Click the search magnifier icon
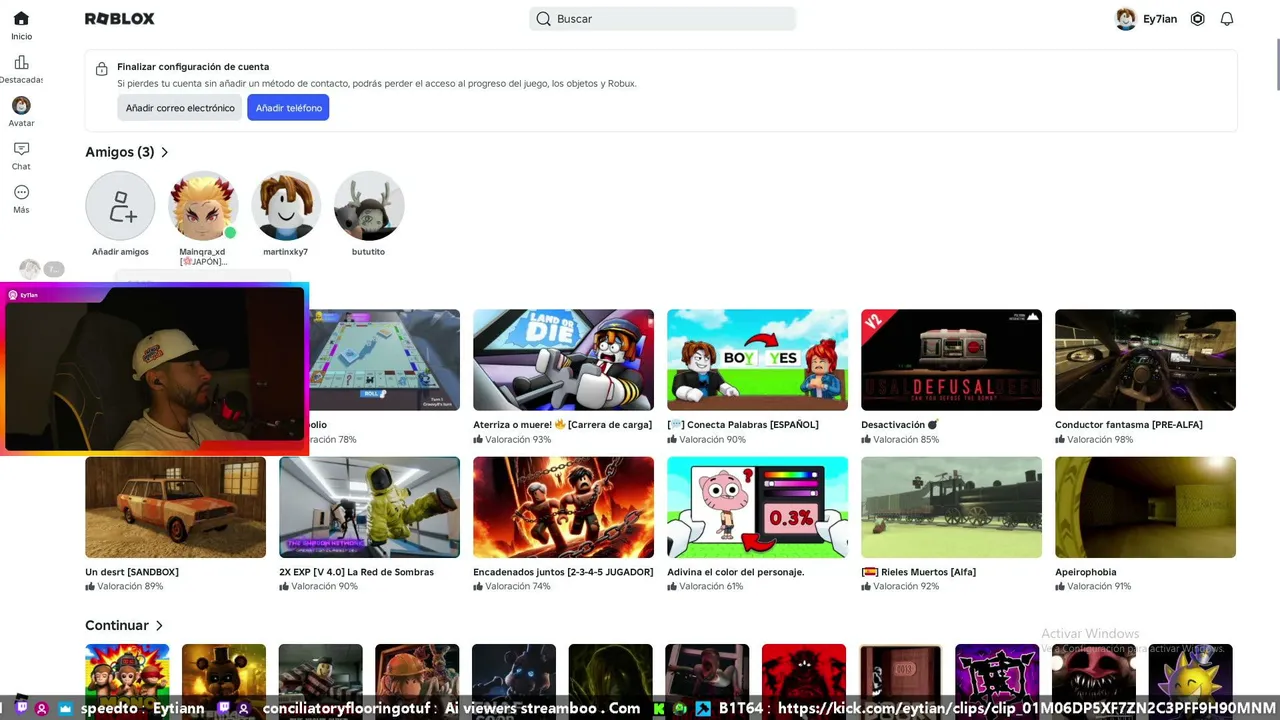Image resolution: width=1280 pixels, height=720 pixels. pyautogui.click(x=543, y=19)
